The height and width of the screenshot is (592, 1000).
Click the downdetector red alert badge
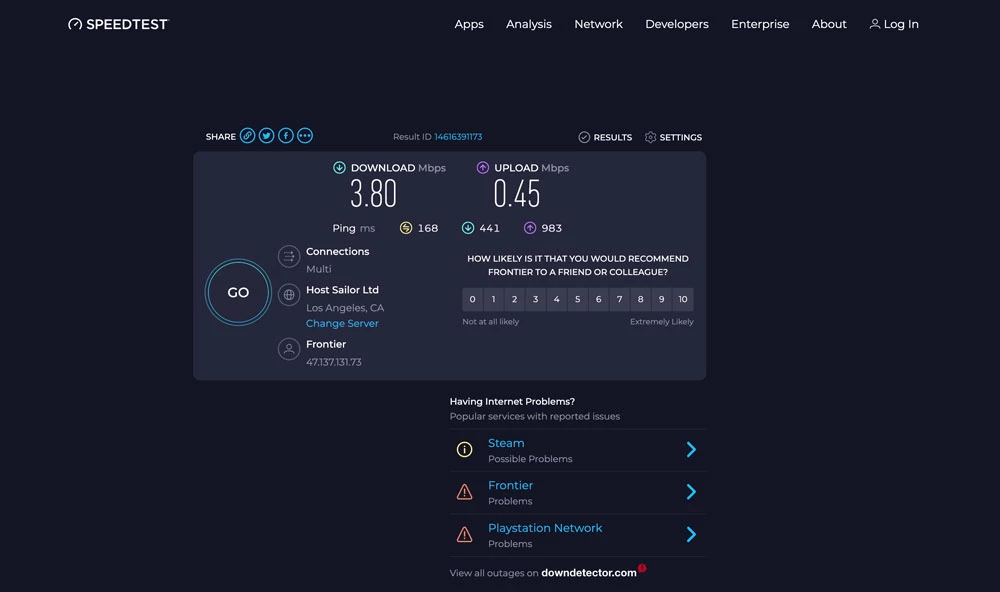pyautogui.click(x=642, y=568)
